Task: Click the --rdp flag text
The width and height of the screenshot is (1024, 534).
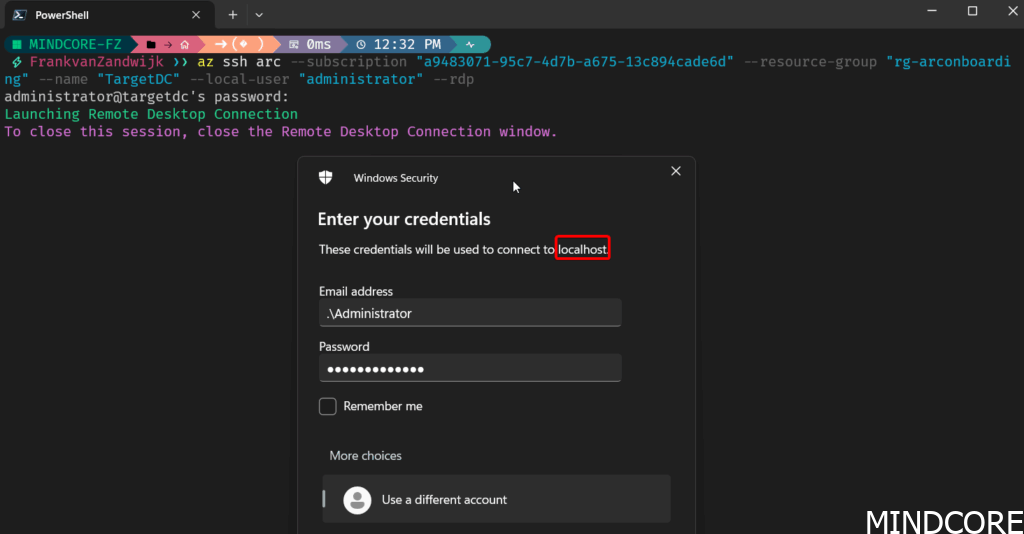Action: pos(453,80)
